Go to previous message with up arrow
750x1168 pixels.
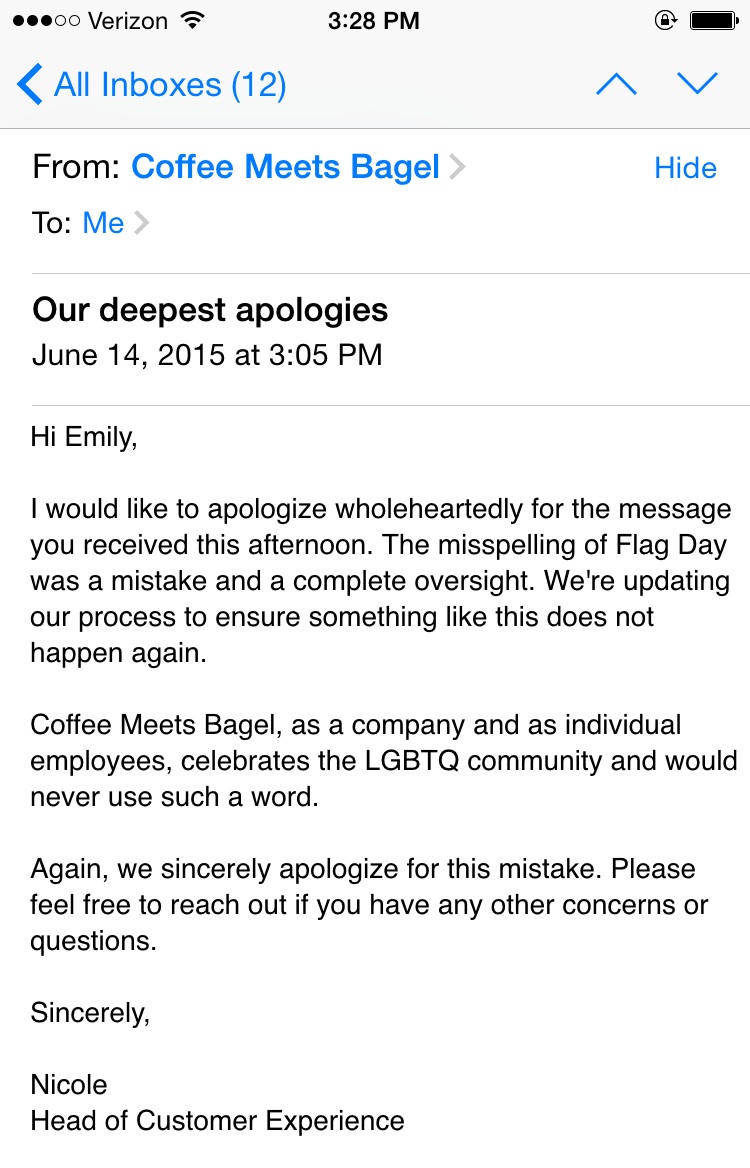[x=616, y=85]
